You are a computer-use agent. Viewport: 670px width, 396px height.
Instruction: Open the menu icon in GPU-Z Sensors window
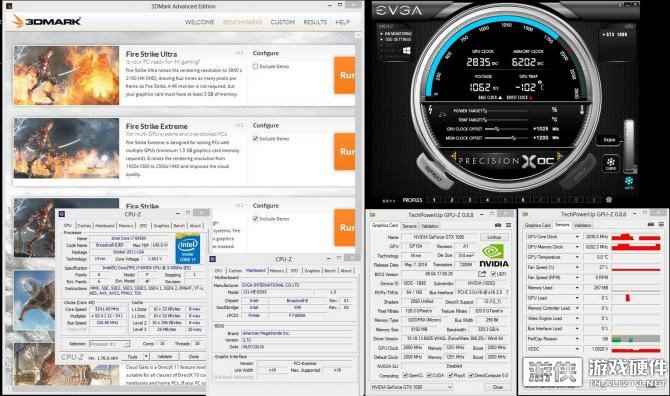(661, 225)
